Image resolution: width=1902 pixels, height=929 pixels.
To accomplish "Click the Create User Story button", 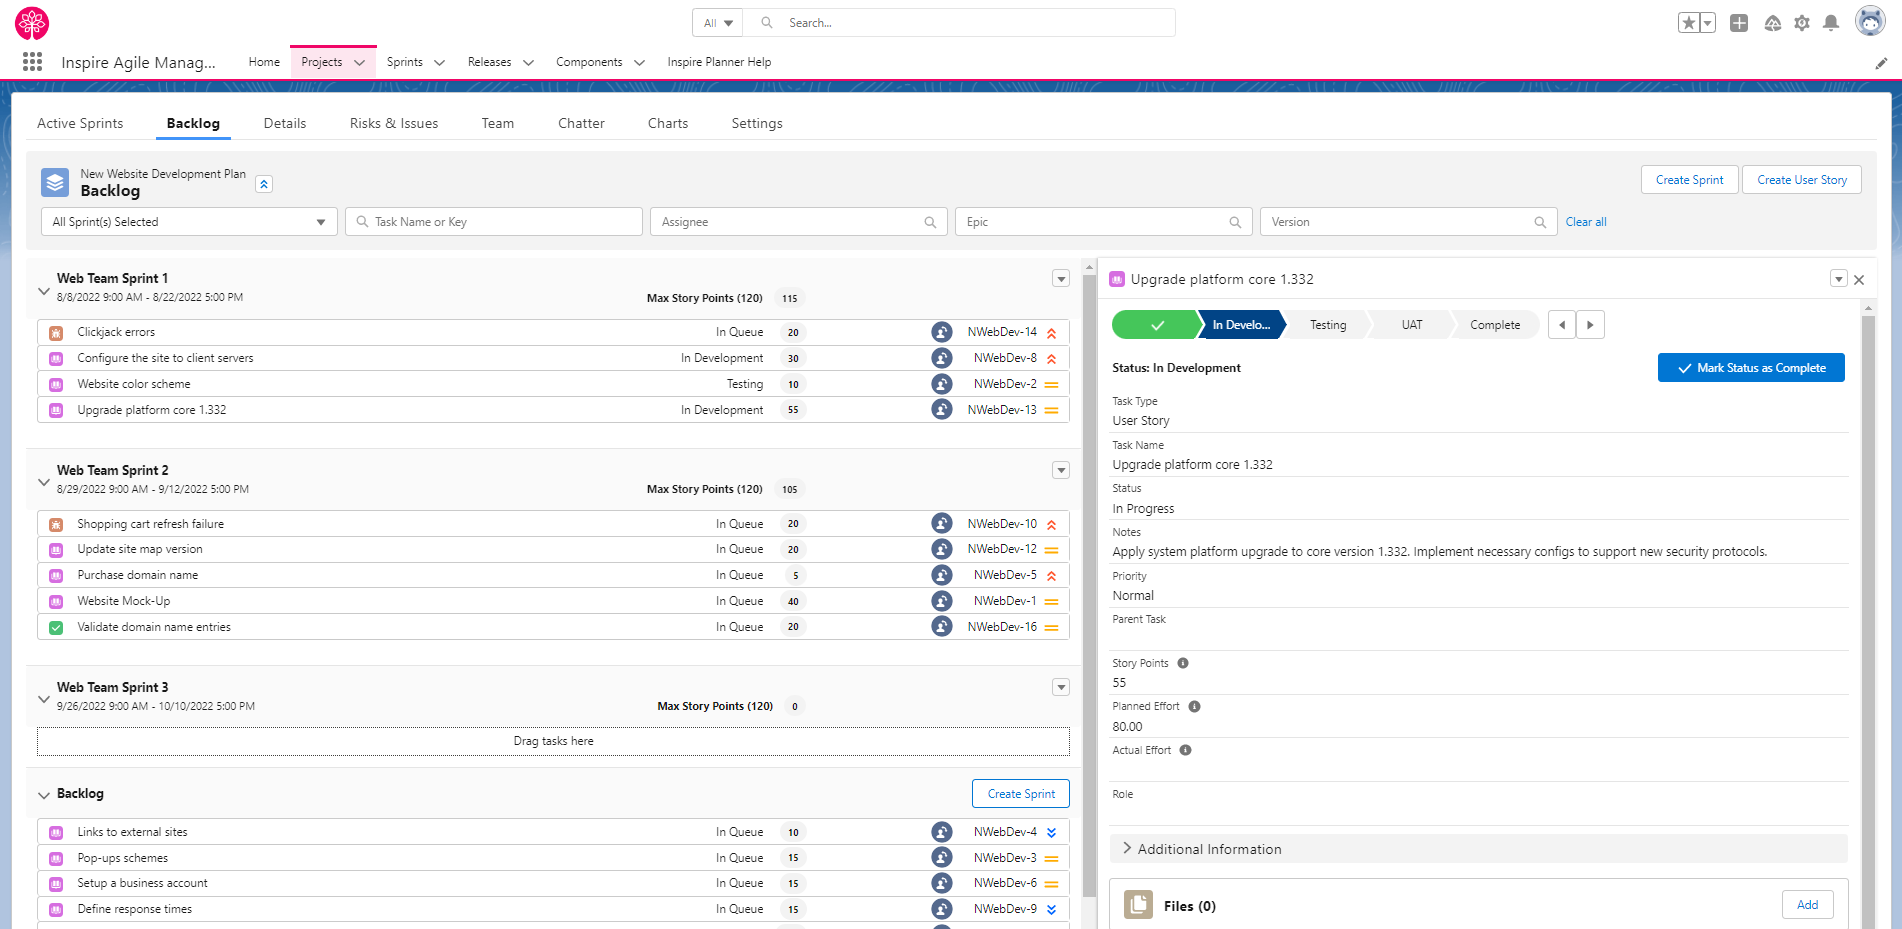I will [1801, 180].
